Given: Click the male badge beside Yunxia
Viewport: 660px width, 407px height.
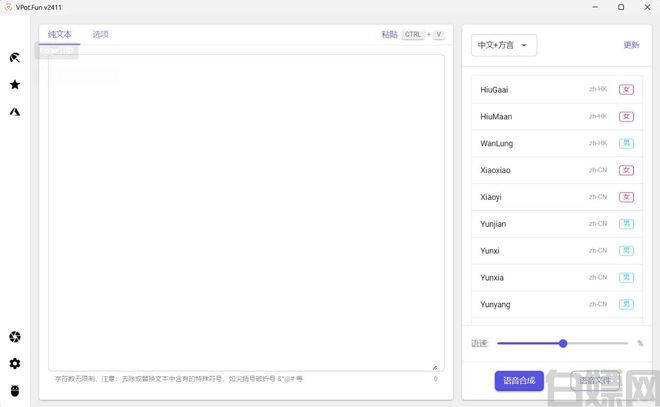Looking at the screenshot, I should click(626, 277).
